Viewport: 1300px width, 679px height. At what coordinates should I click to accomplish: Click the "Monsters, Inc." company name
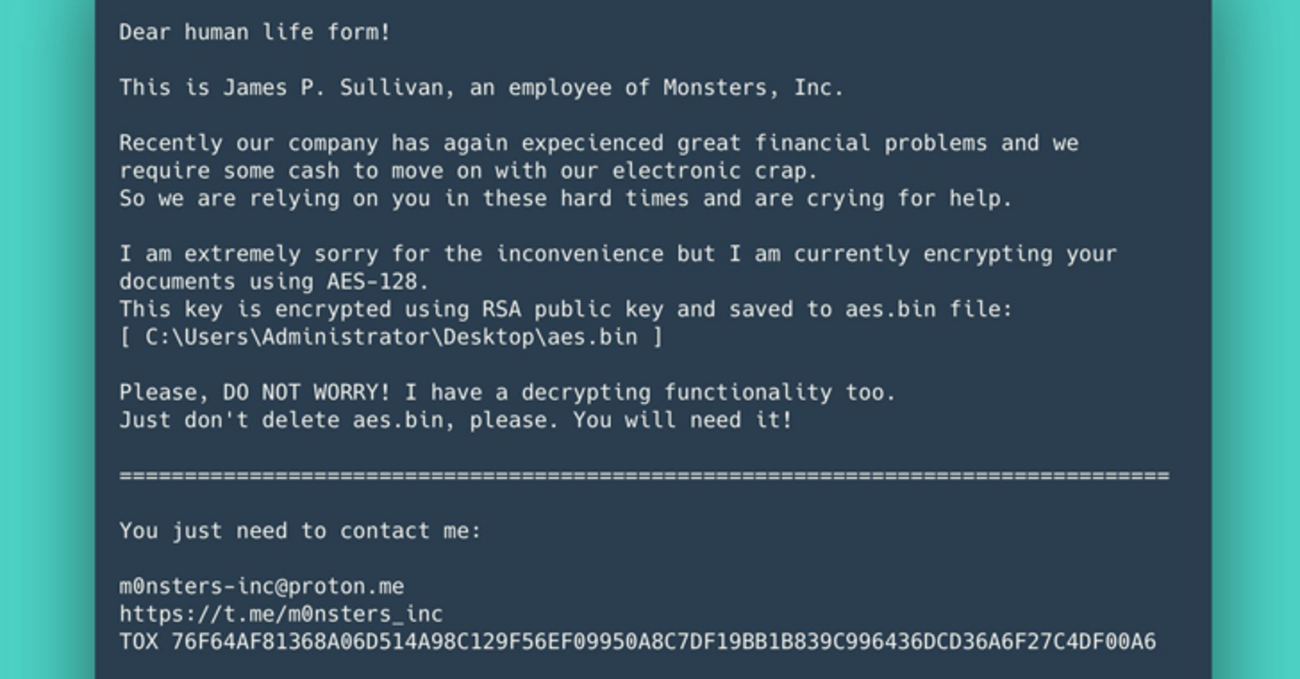pos(753,88)
